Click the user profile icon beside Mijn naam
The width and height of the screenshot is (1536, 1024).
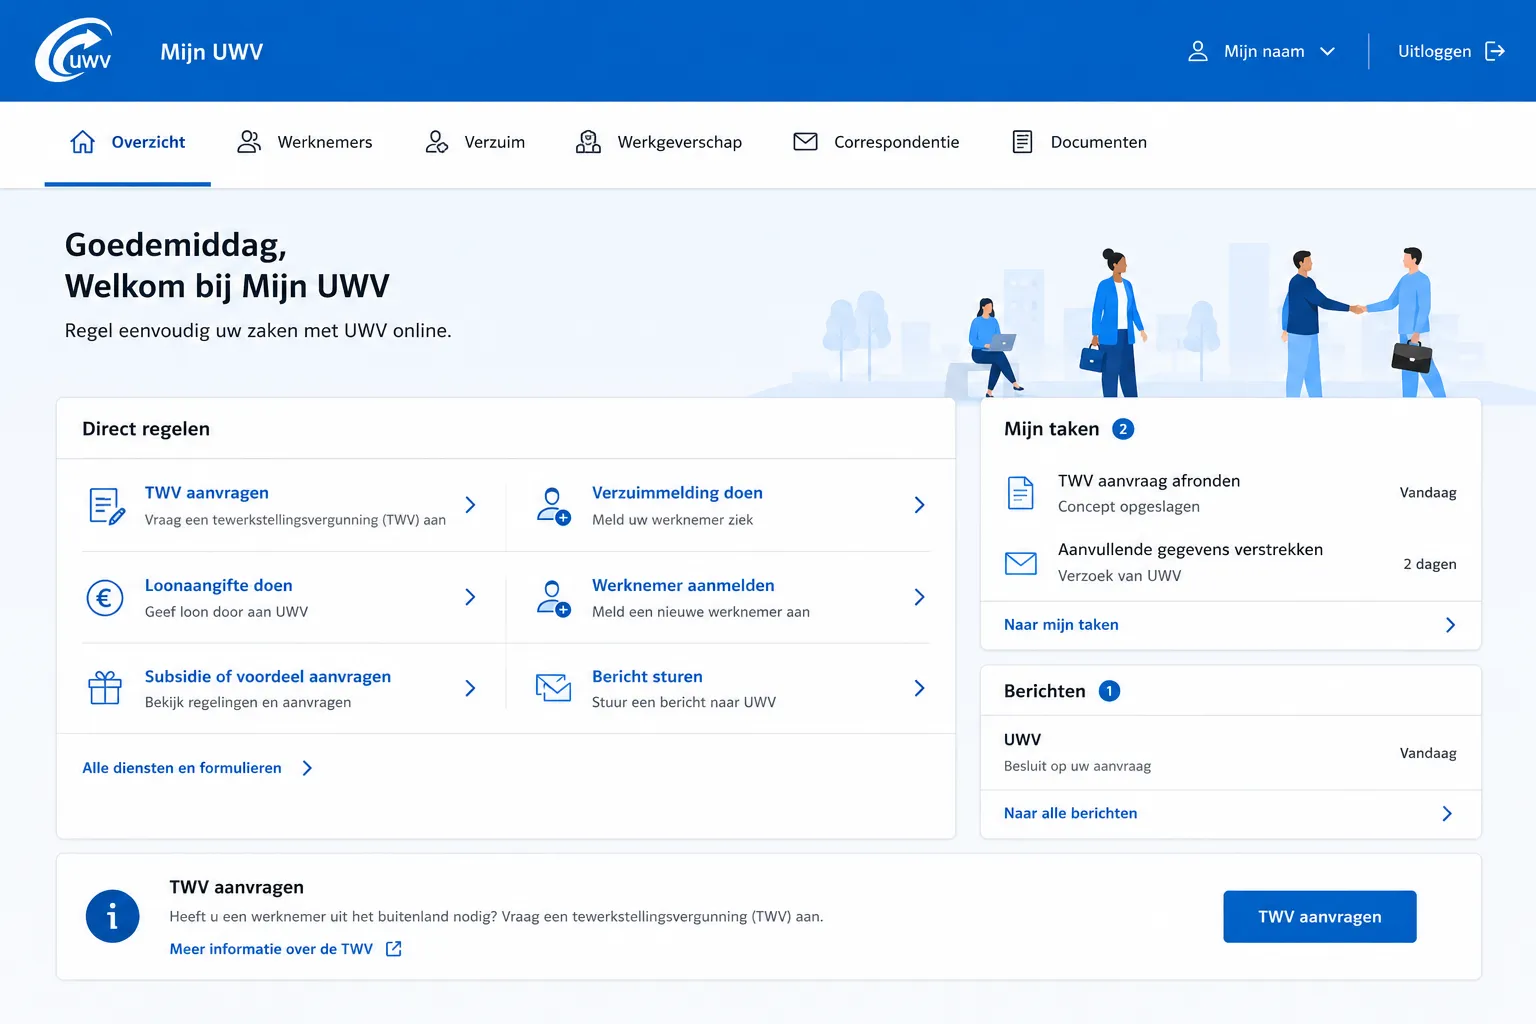click(1197, 51)
